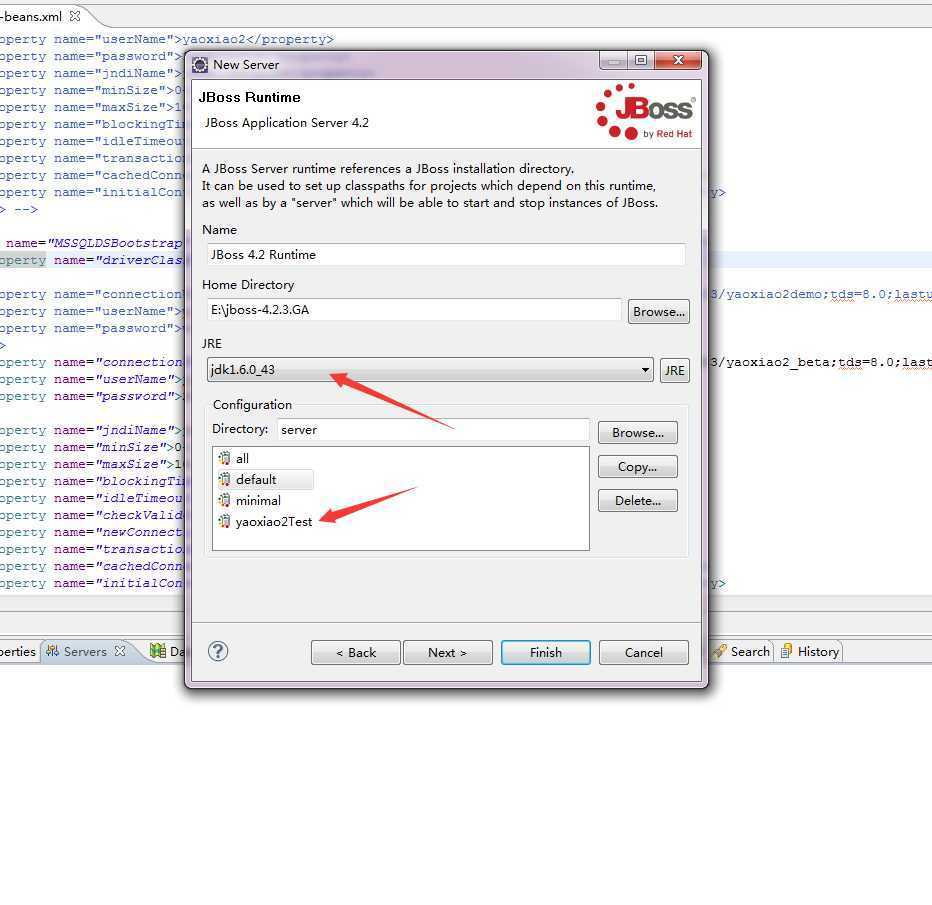Switch to the History tab

(810, 651)
